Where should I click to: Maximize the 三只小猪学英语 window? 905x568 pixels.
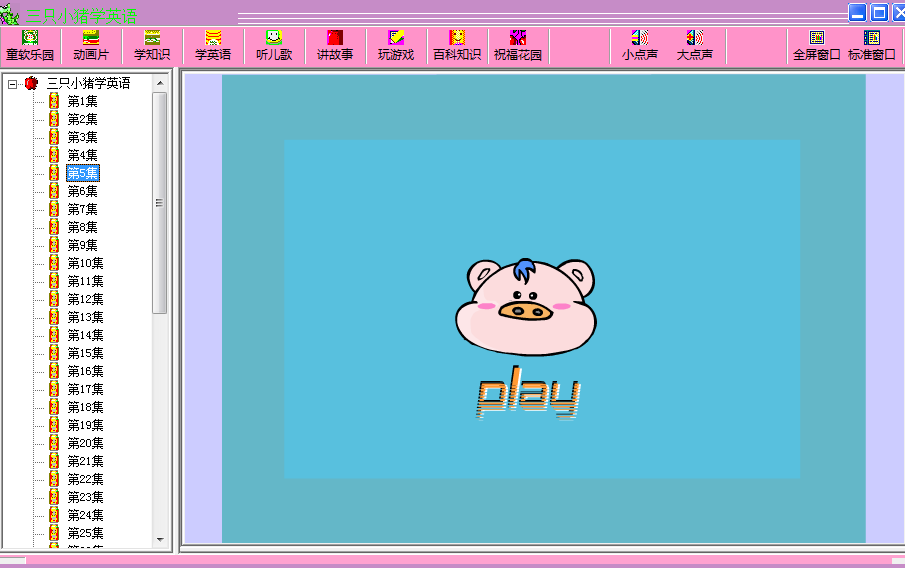tap(879, 13)
